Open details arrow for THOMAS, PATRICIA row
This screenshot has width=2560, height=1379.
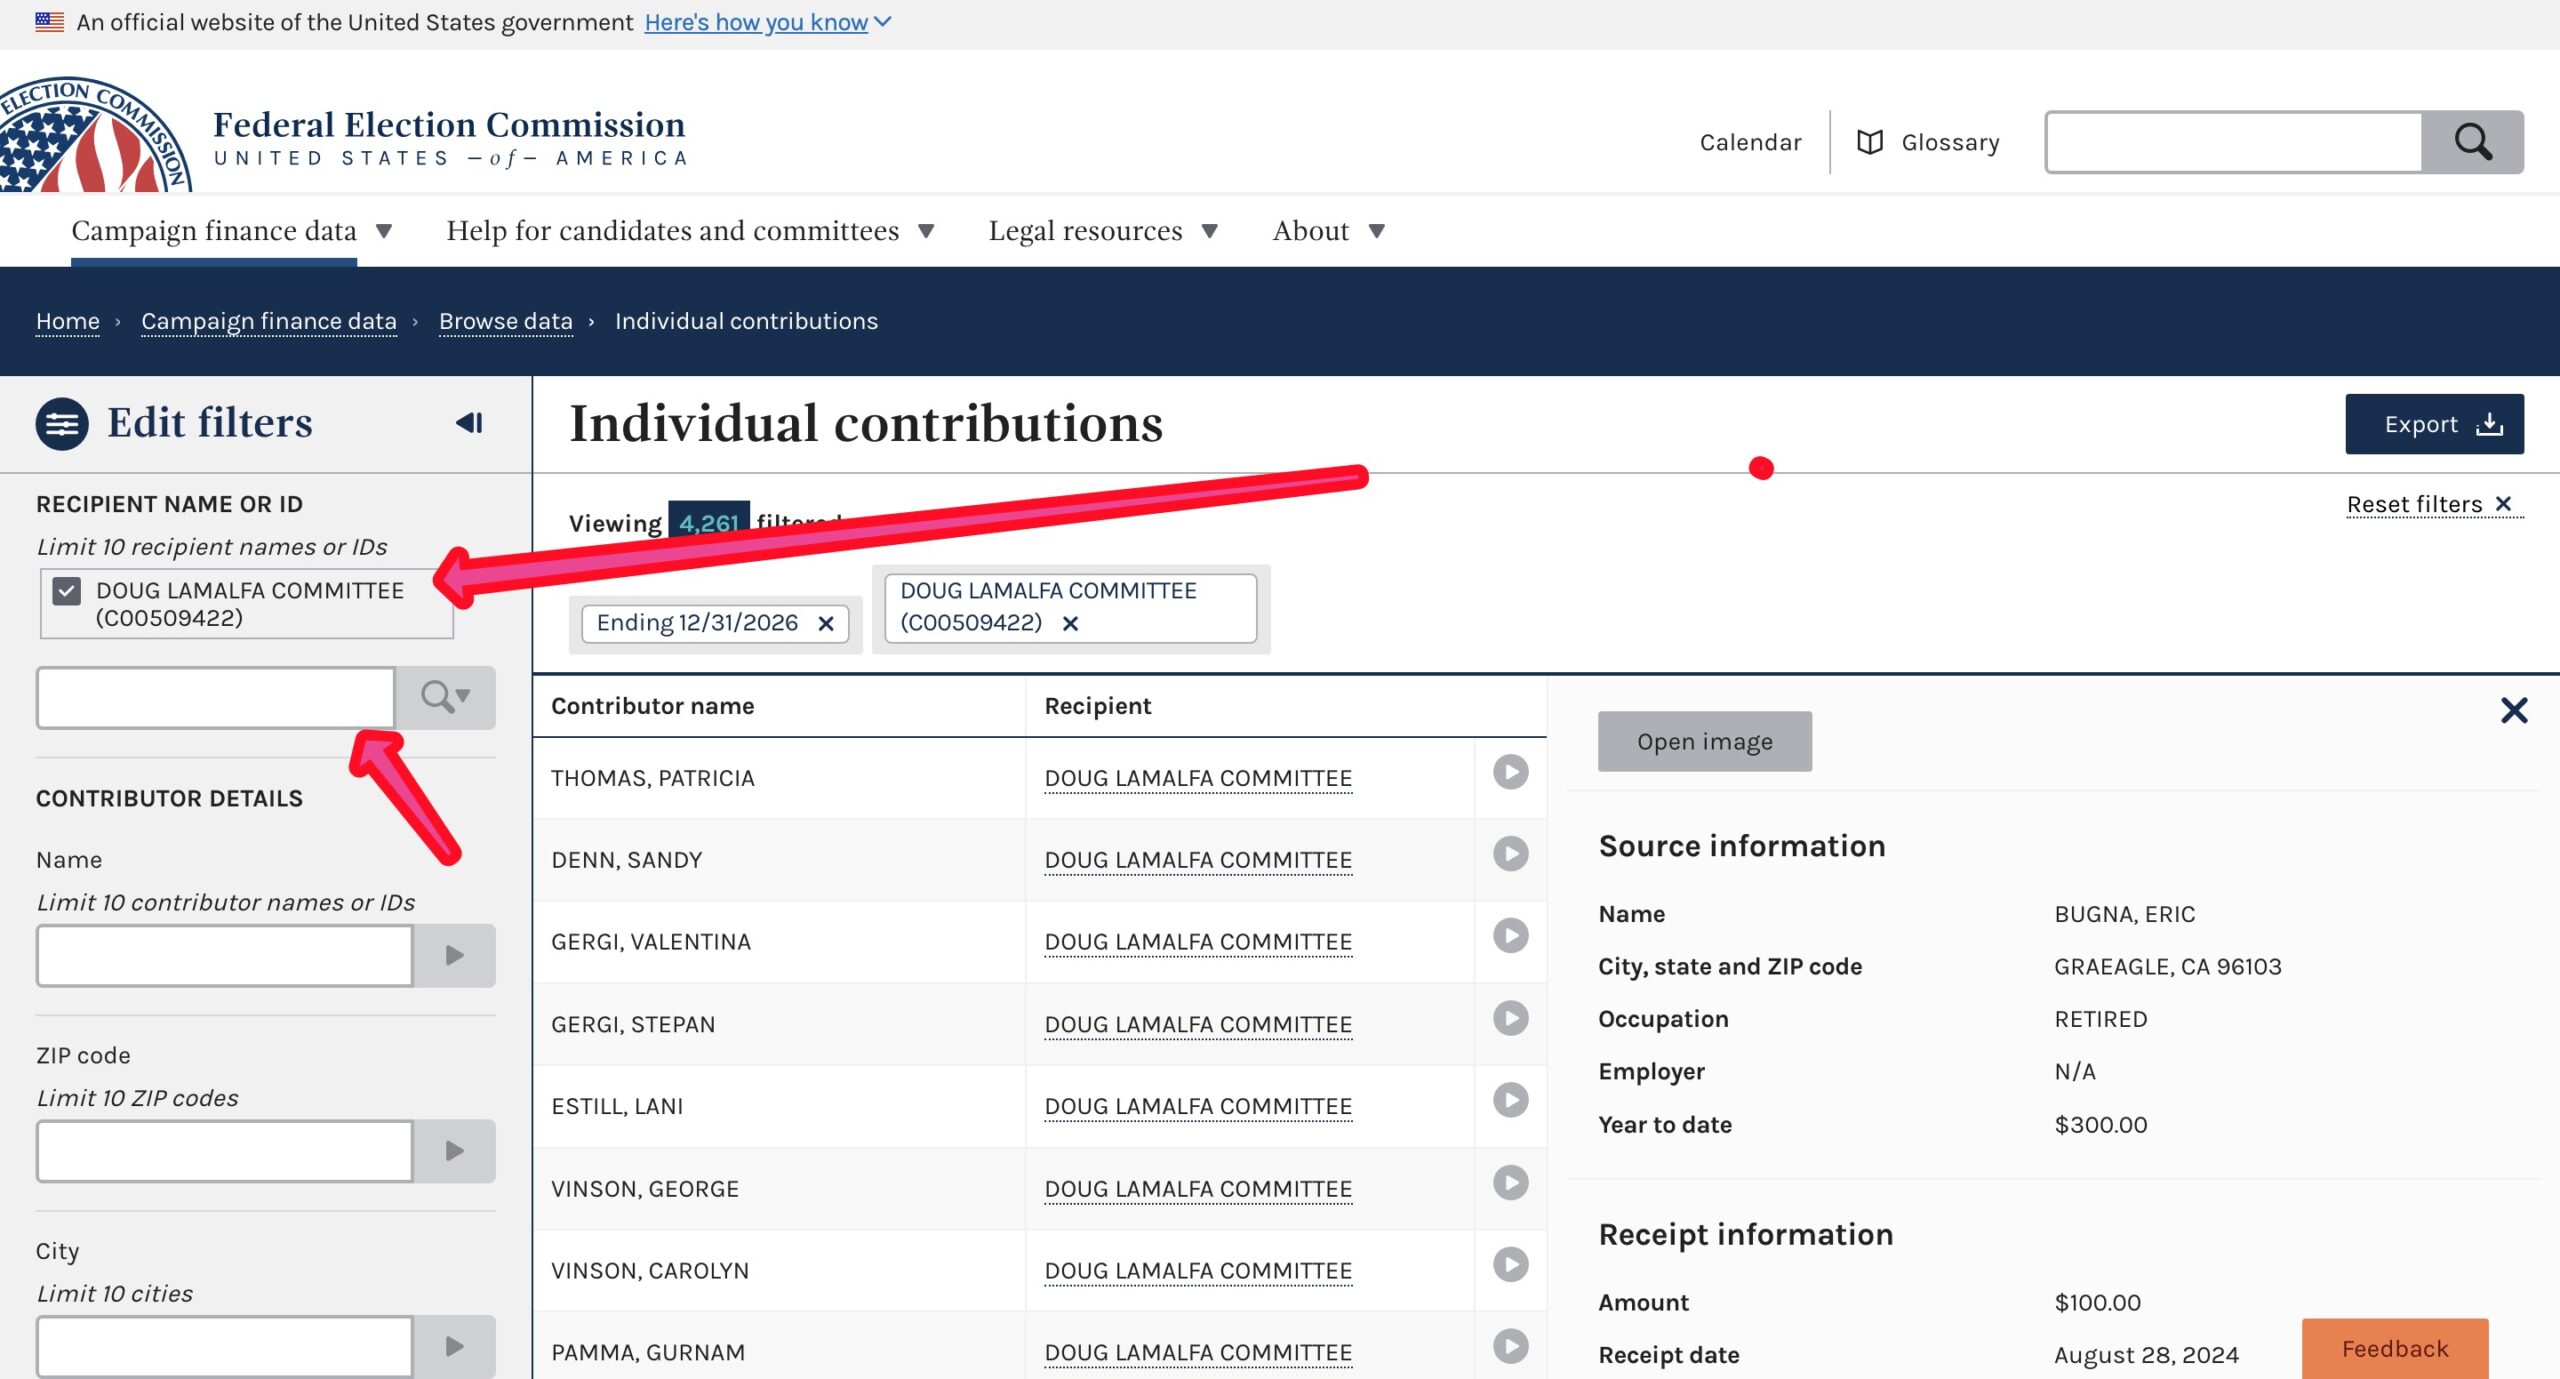(1510, 772)
